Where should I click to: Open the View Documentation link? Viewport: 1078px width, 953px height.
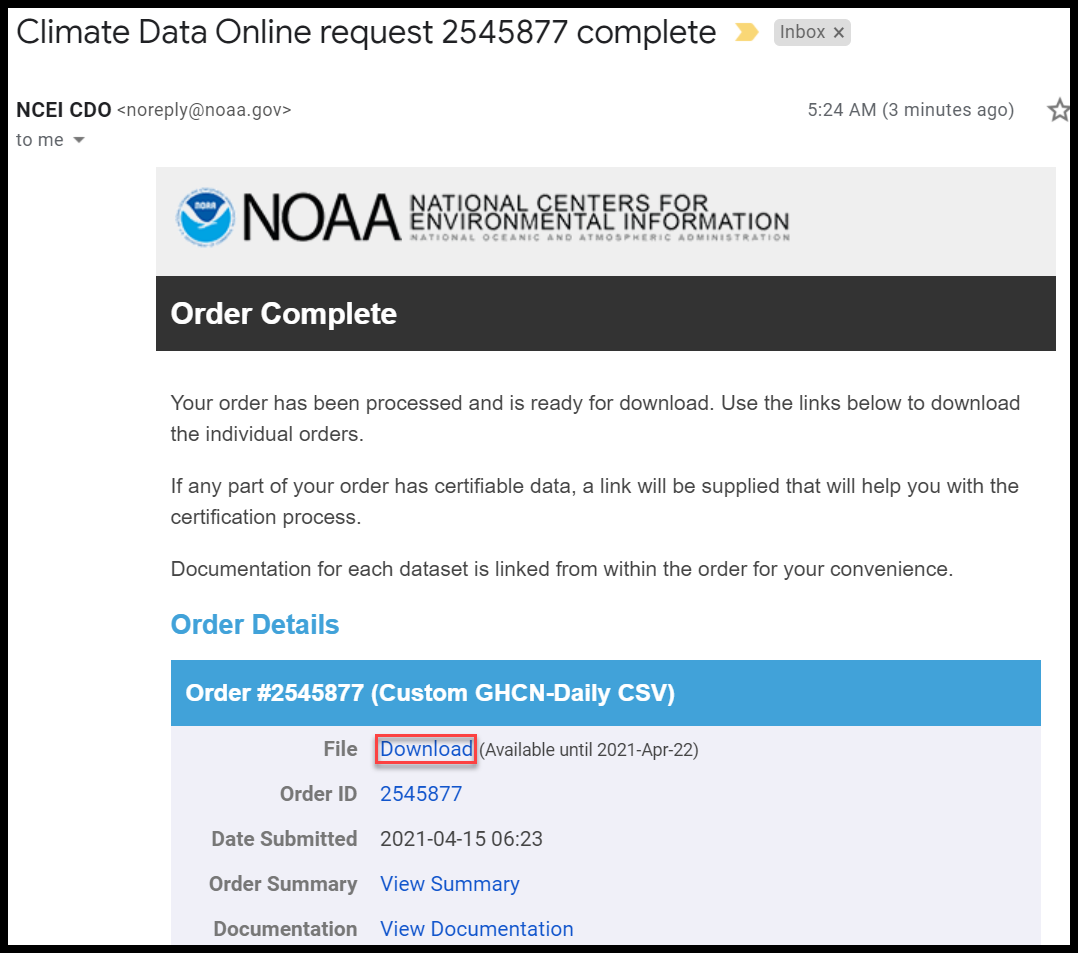[476, 929]
